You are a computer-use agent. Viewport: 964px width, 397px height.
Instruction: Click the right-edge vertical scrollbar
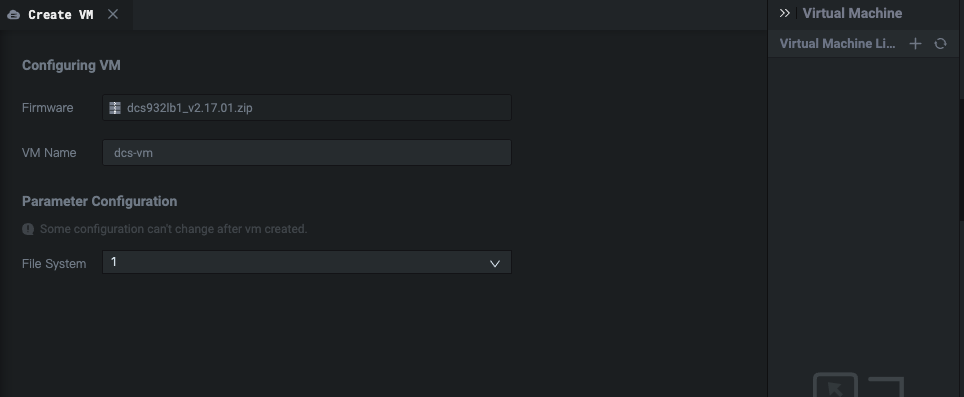point(961,160)
